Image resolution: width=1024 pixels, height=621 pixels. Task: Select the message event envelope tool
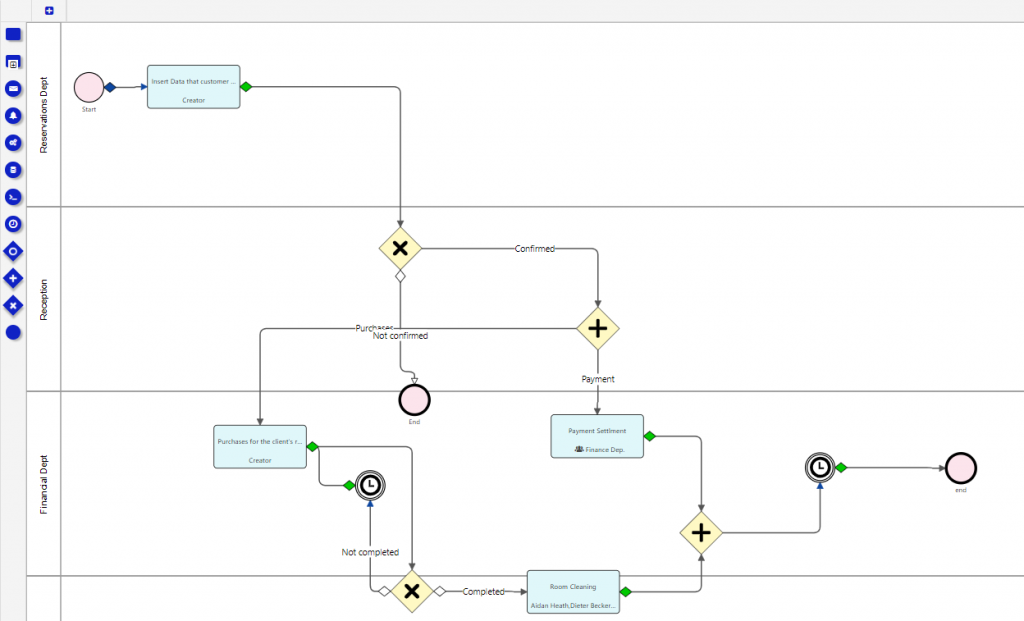pyautogui.click(x=13, y=88)
